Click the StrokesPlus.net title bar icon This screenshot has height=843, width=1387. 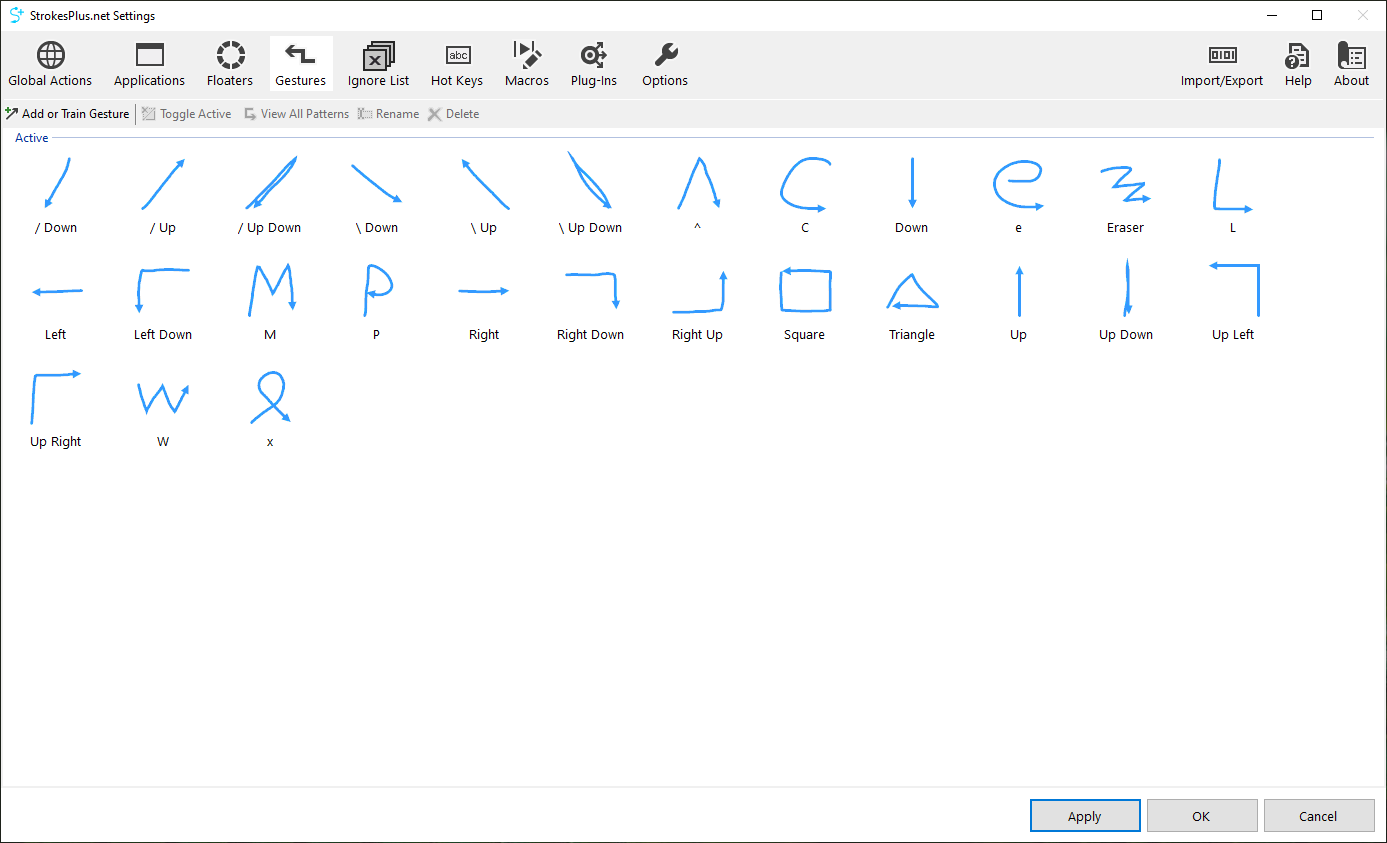[16, 15]
